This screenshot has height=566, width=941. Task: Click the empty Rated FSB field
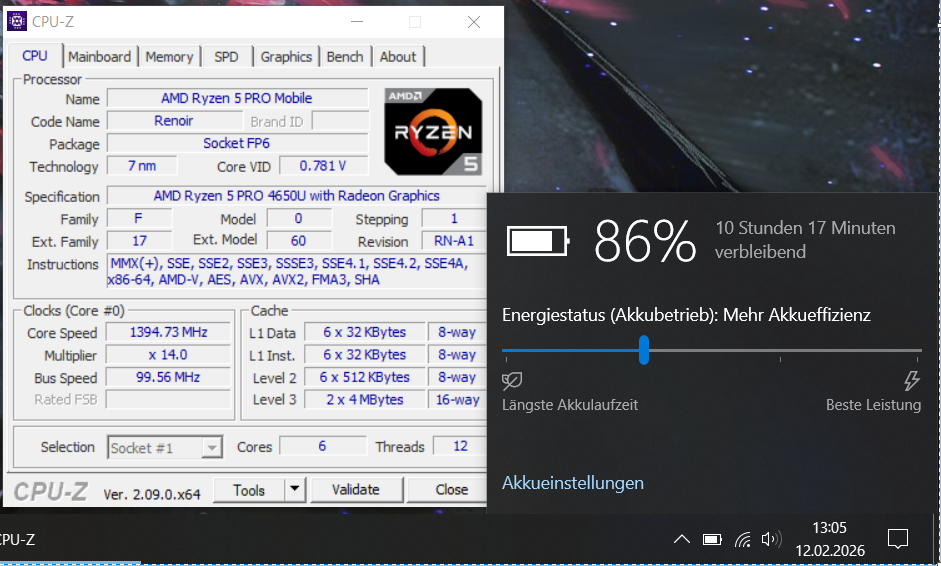click(x=169, y=400)
